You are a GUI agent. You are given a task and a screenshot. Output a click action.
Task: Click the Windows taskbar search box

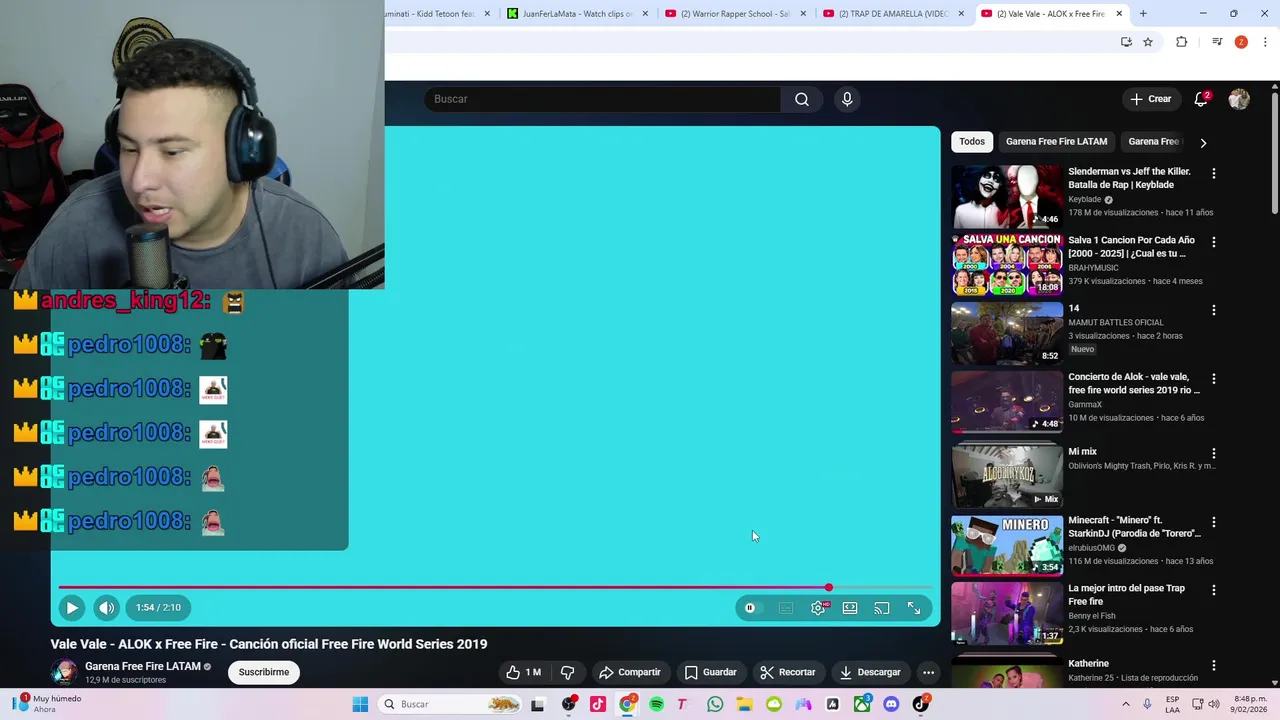pos(452,704)
